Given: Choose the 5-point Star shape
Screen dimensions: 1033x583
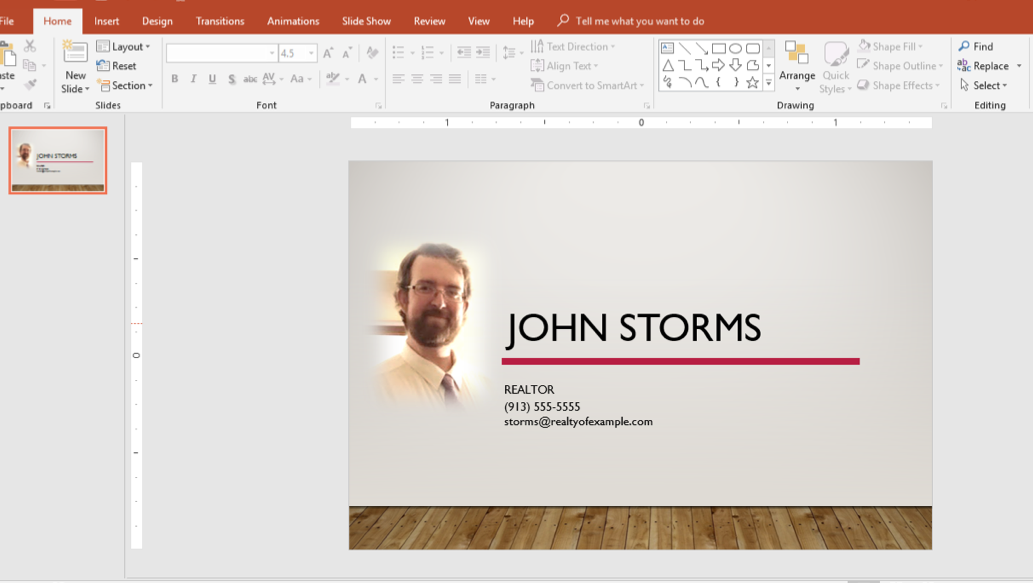Looking at the screenshot, I should 752,83.
